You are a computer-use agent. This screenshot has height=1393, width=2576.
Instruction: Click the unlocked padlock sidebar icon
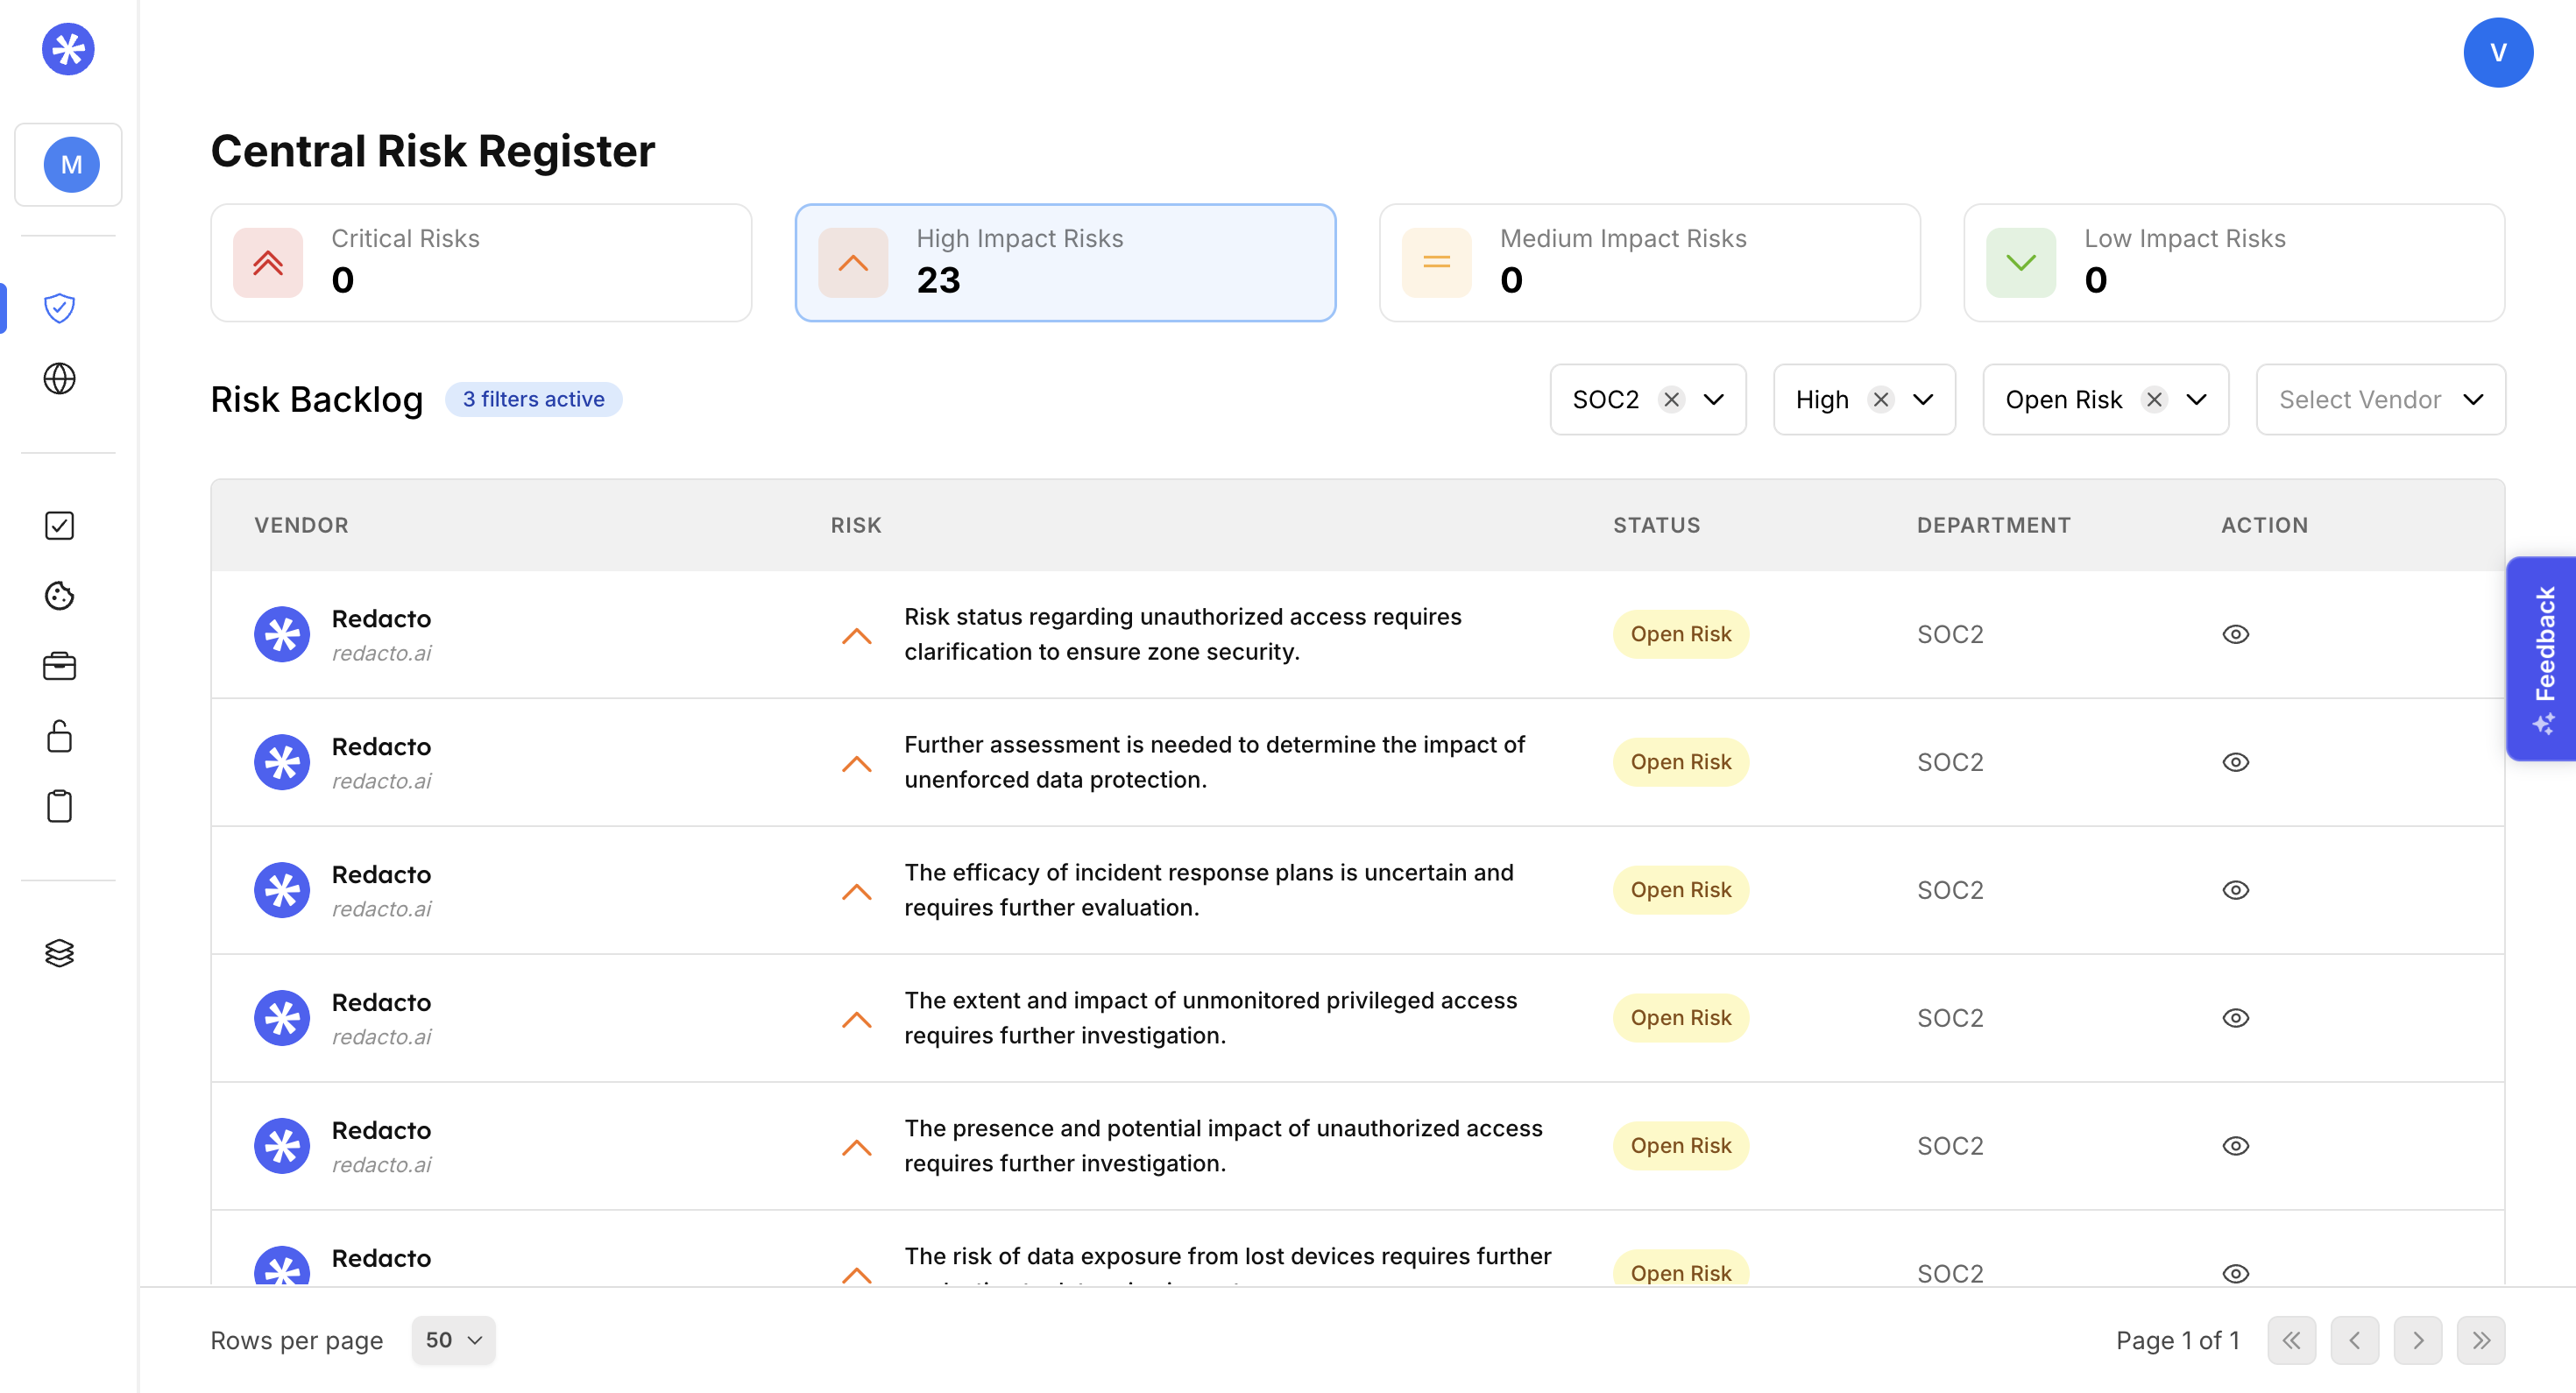pyautogui.click(x=60, y=736)
